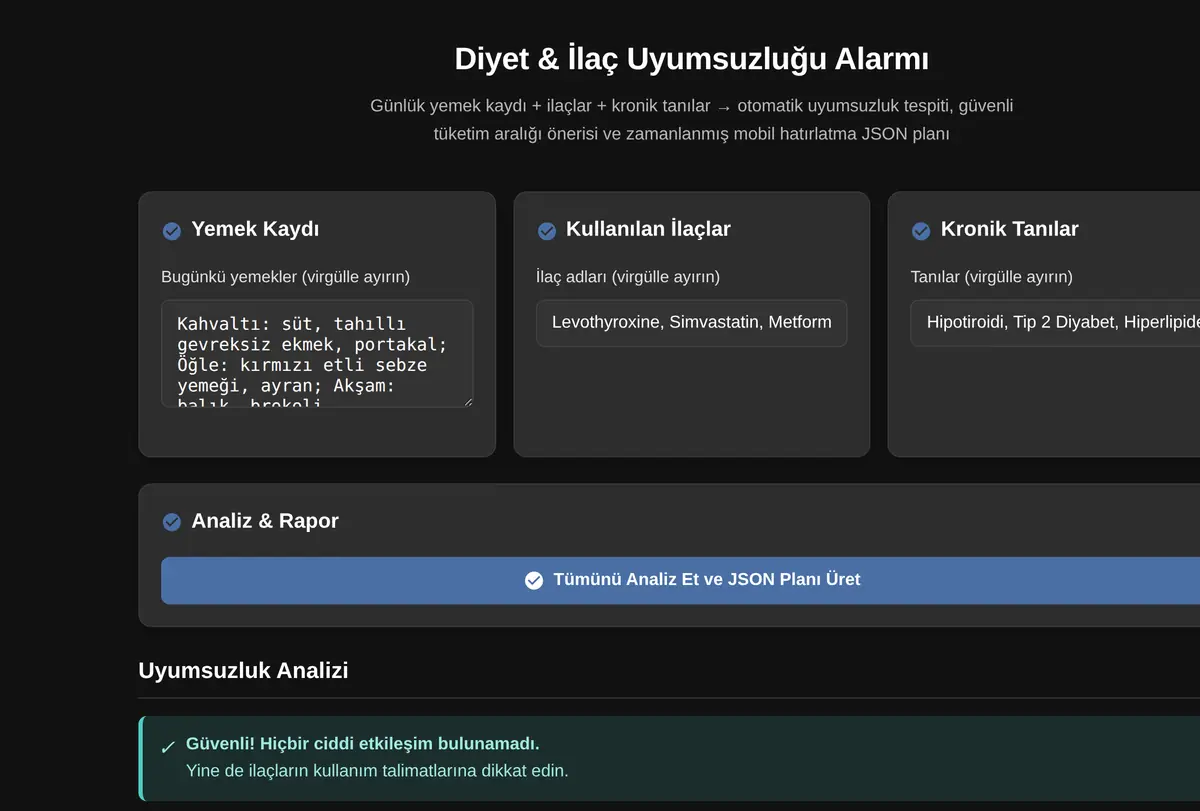
Task: Click the Analiz & Rapor heading
Action: pyautogui.click(x=265, y=521)
